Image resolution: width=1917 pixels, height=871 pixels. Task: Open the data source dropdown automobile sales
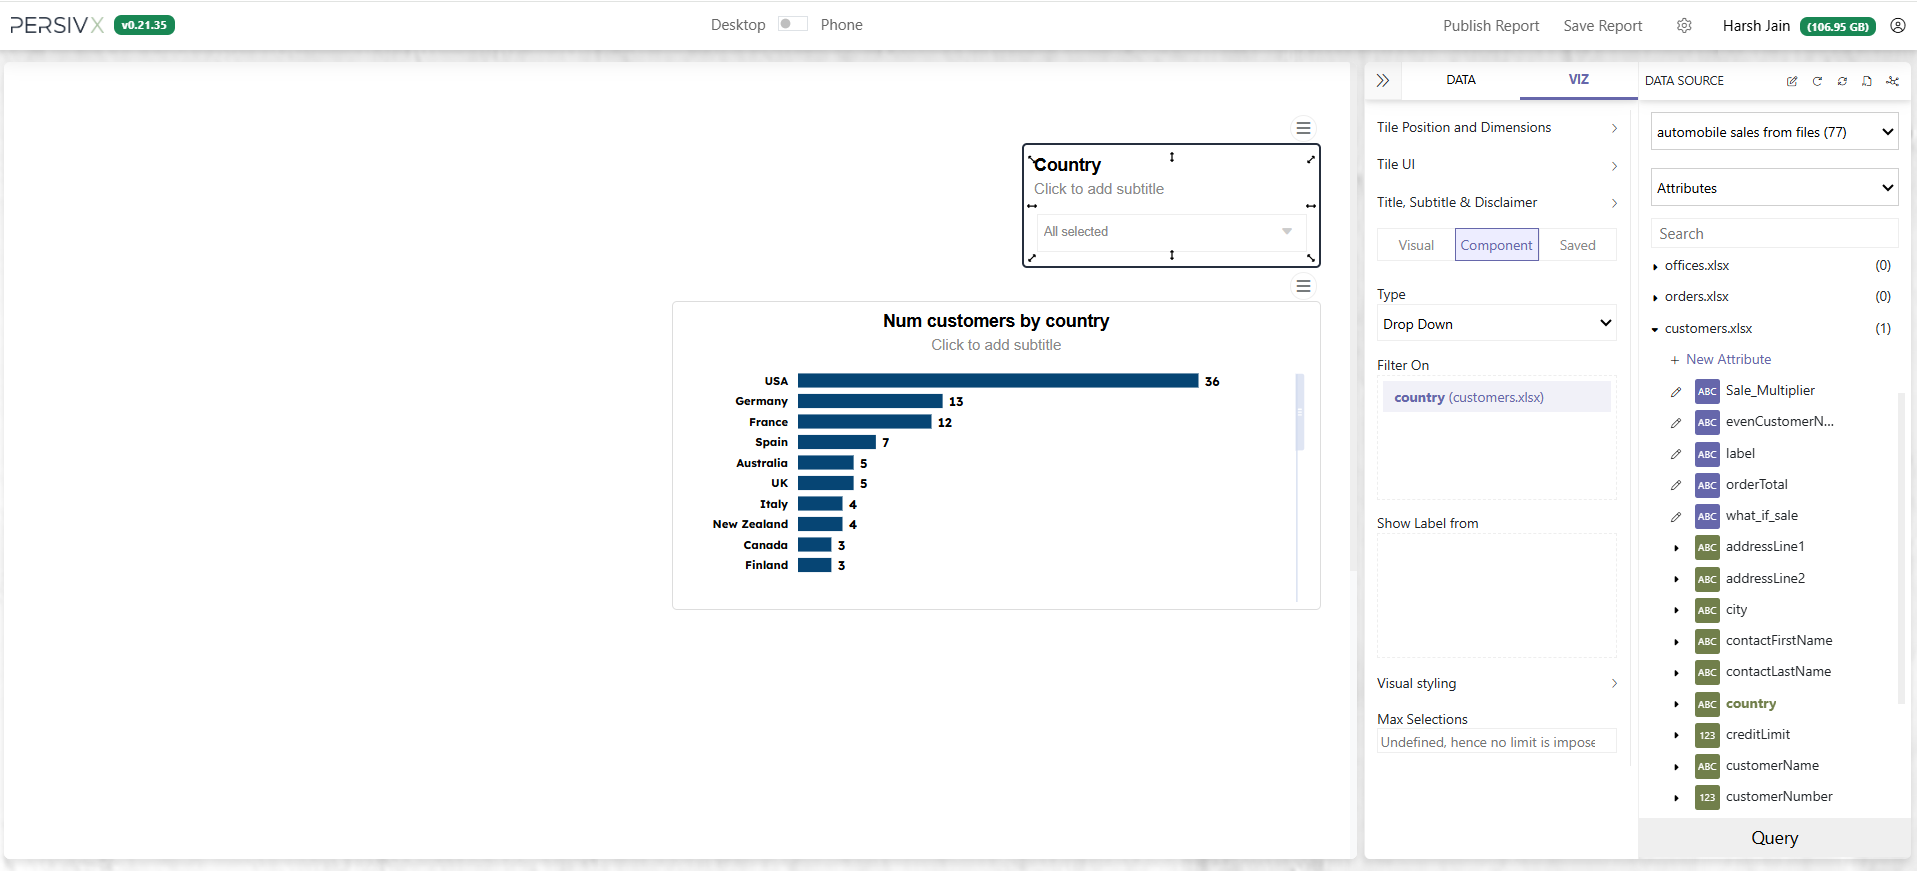1774,132
